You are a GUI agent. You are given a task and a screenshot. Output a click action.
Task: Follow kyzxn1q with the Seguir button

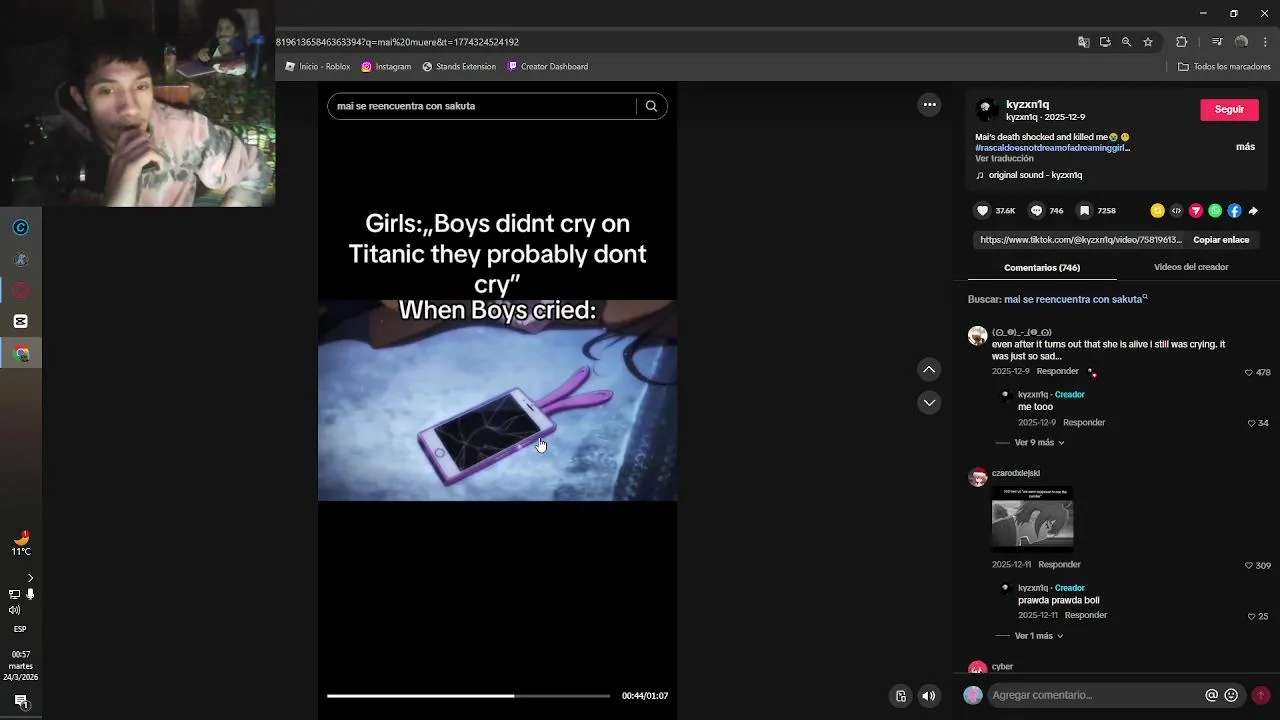point(1229,110)
